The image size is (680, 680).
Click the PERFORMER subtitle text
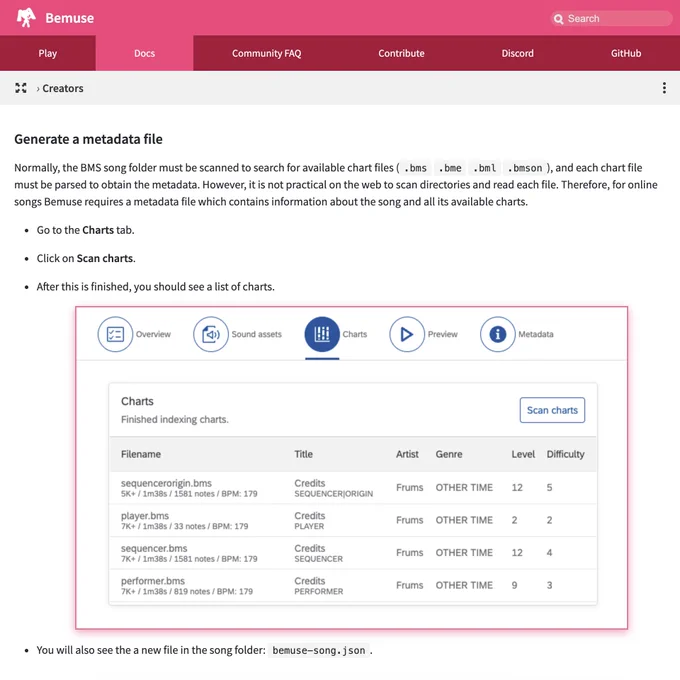319,592
